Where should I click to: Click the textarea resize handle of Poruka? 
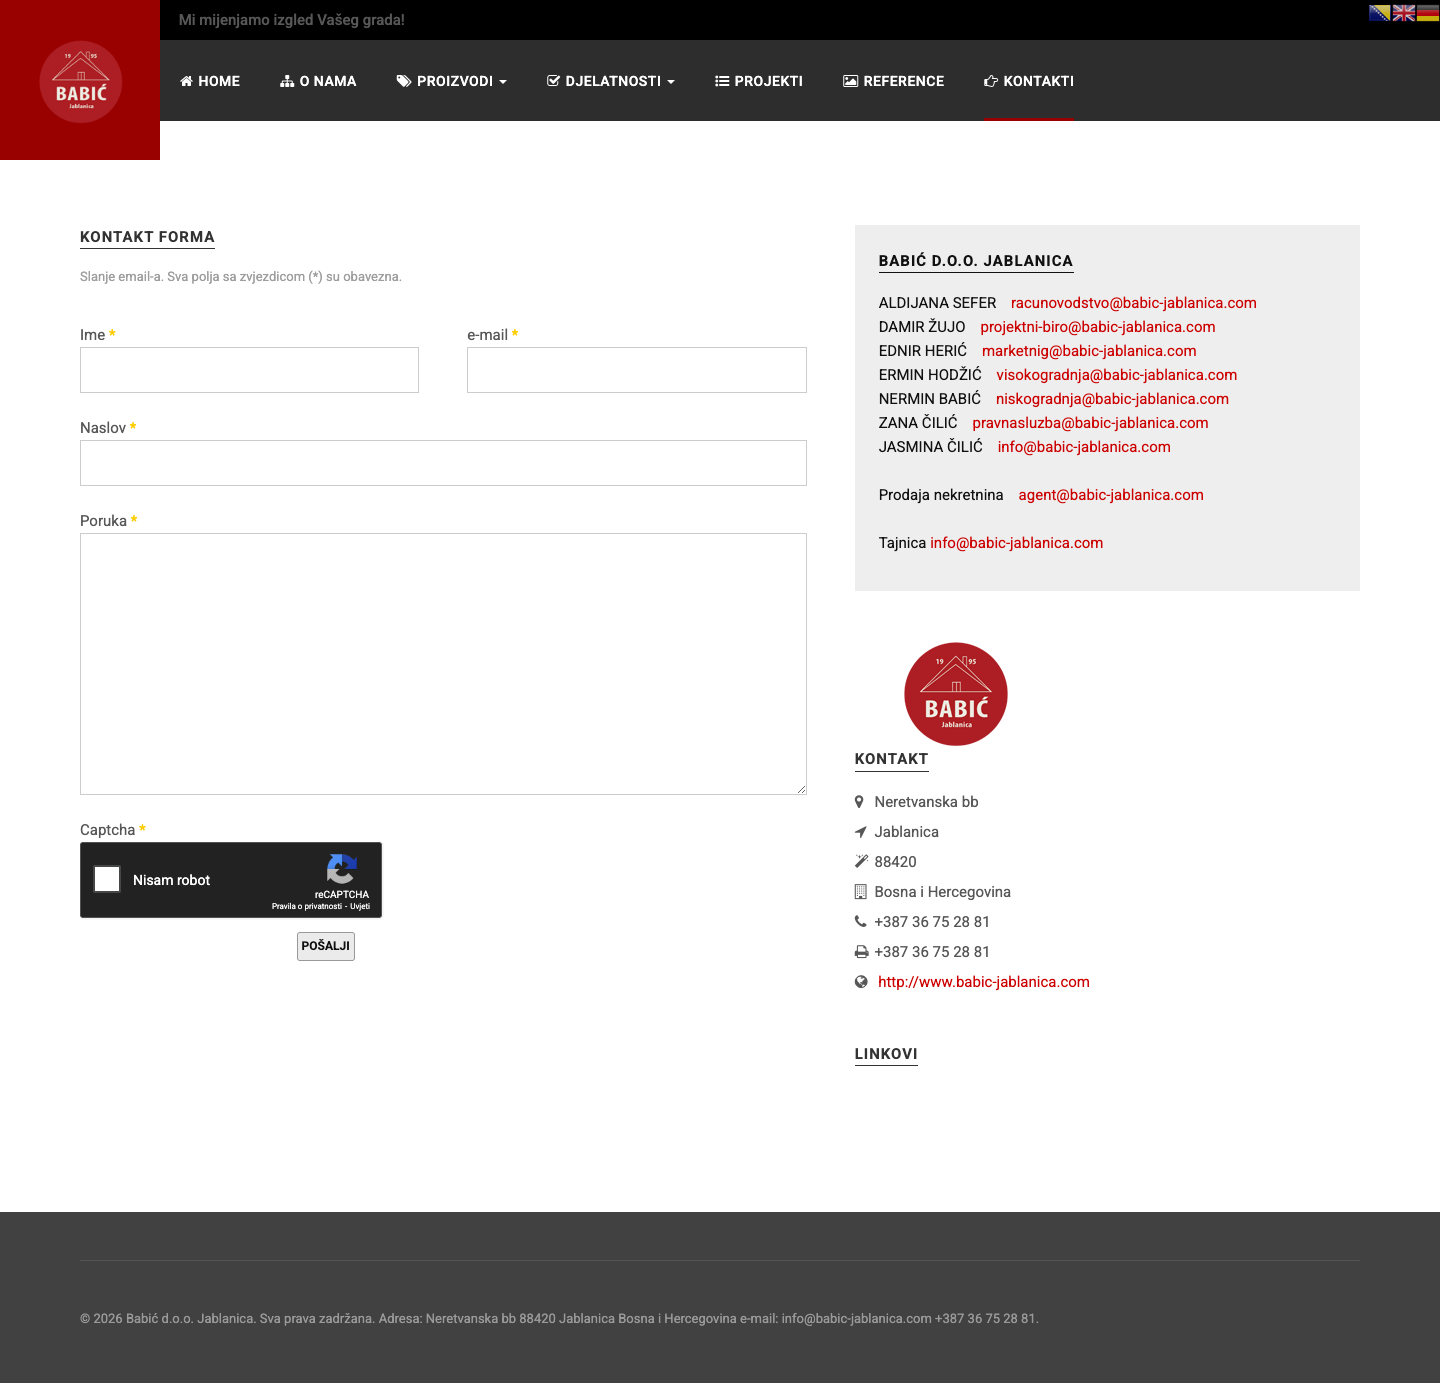[x=801, y=789]
